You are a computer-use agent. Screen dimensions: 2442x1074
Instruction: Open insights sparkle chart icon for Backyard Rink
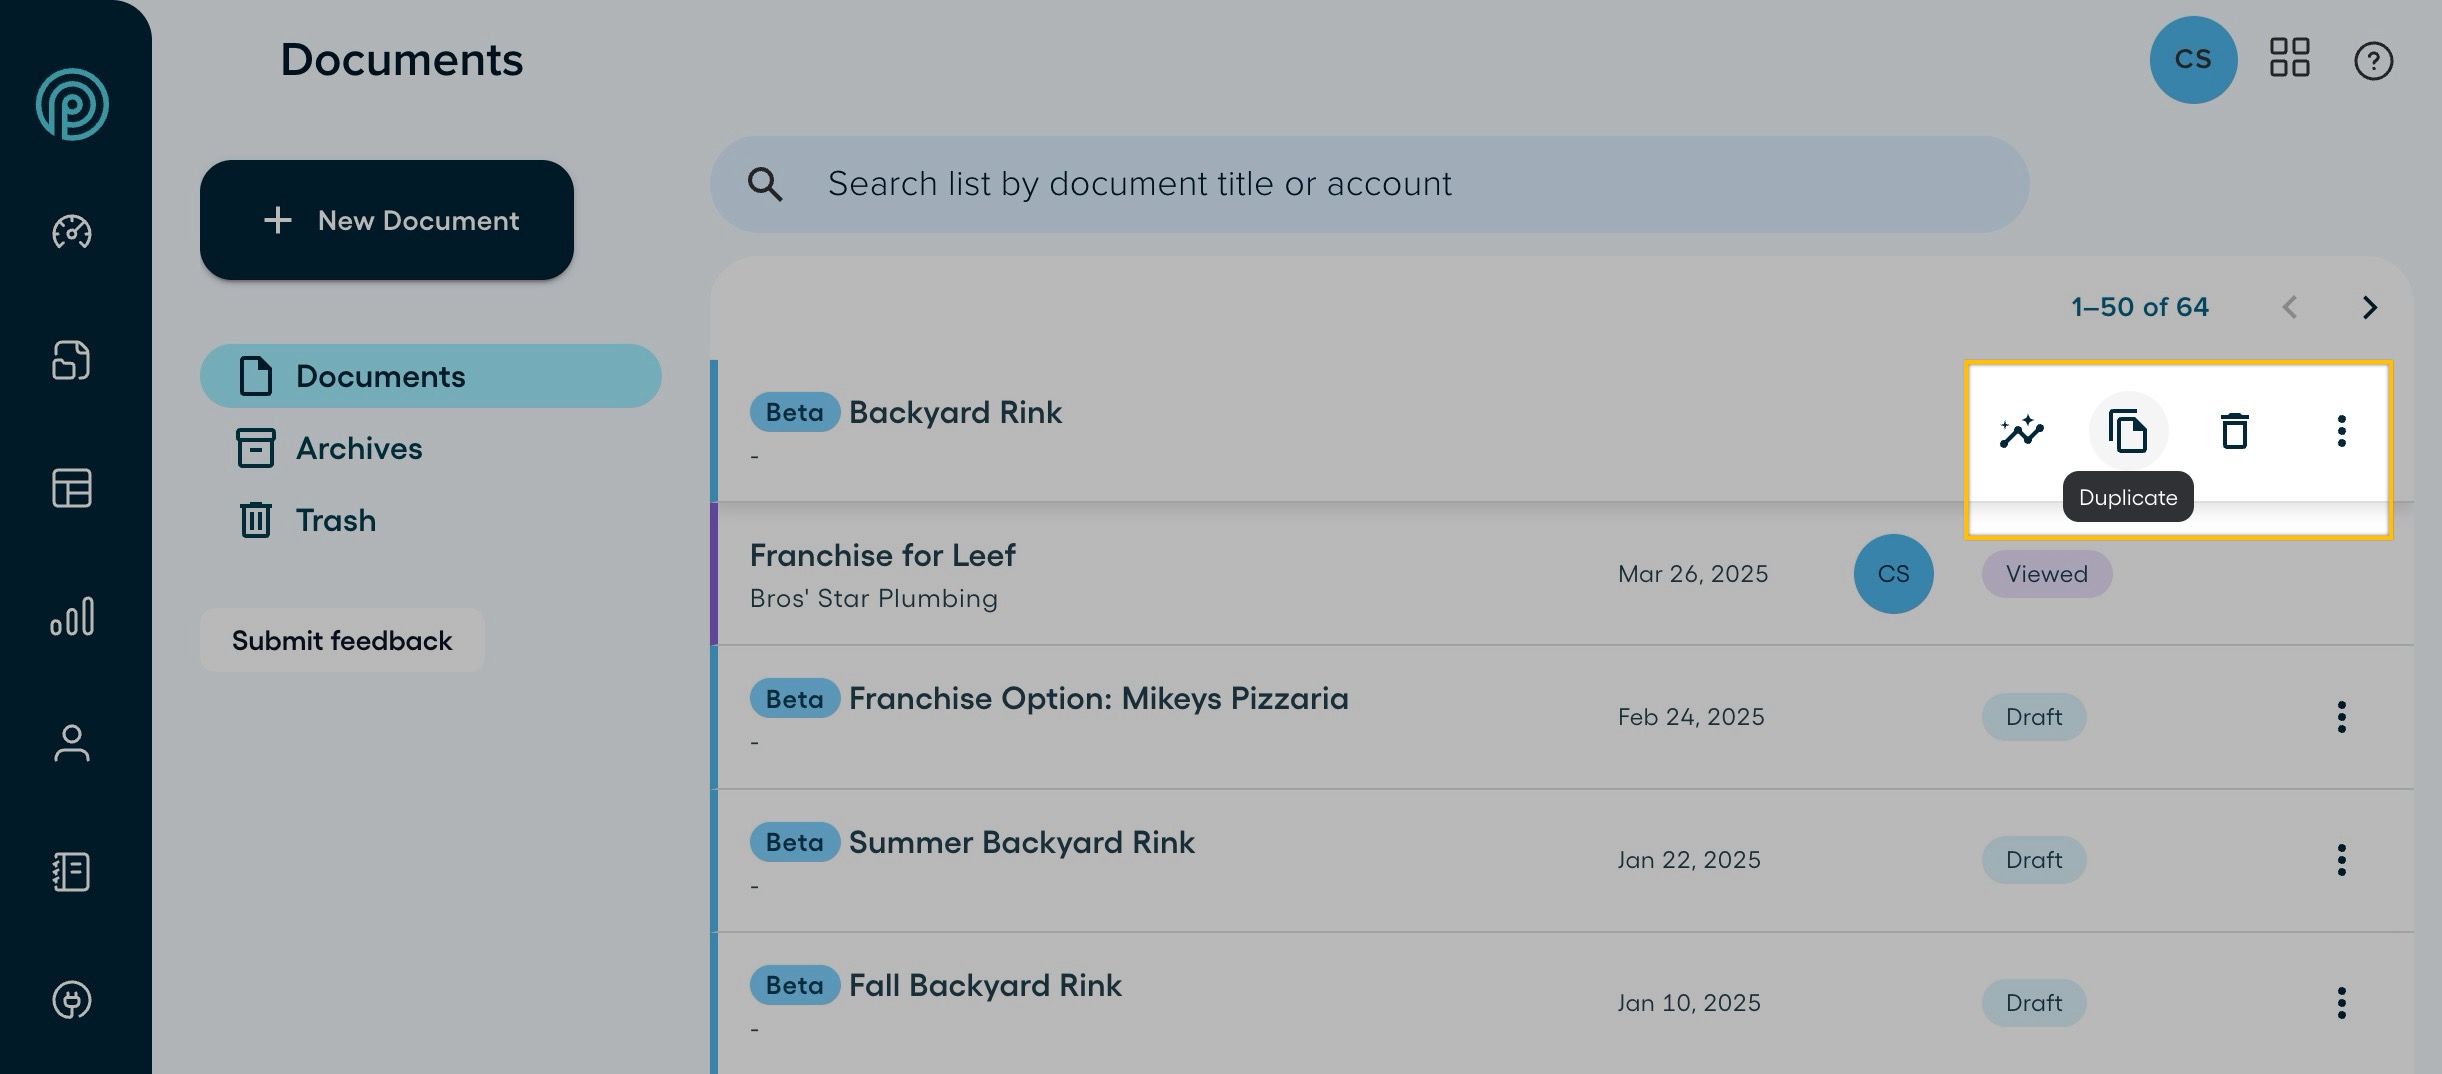2022,431
